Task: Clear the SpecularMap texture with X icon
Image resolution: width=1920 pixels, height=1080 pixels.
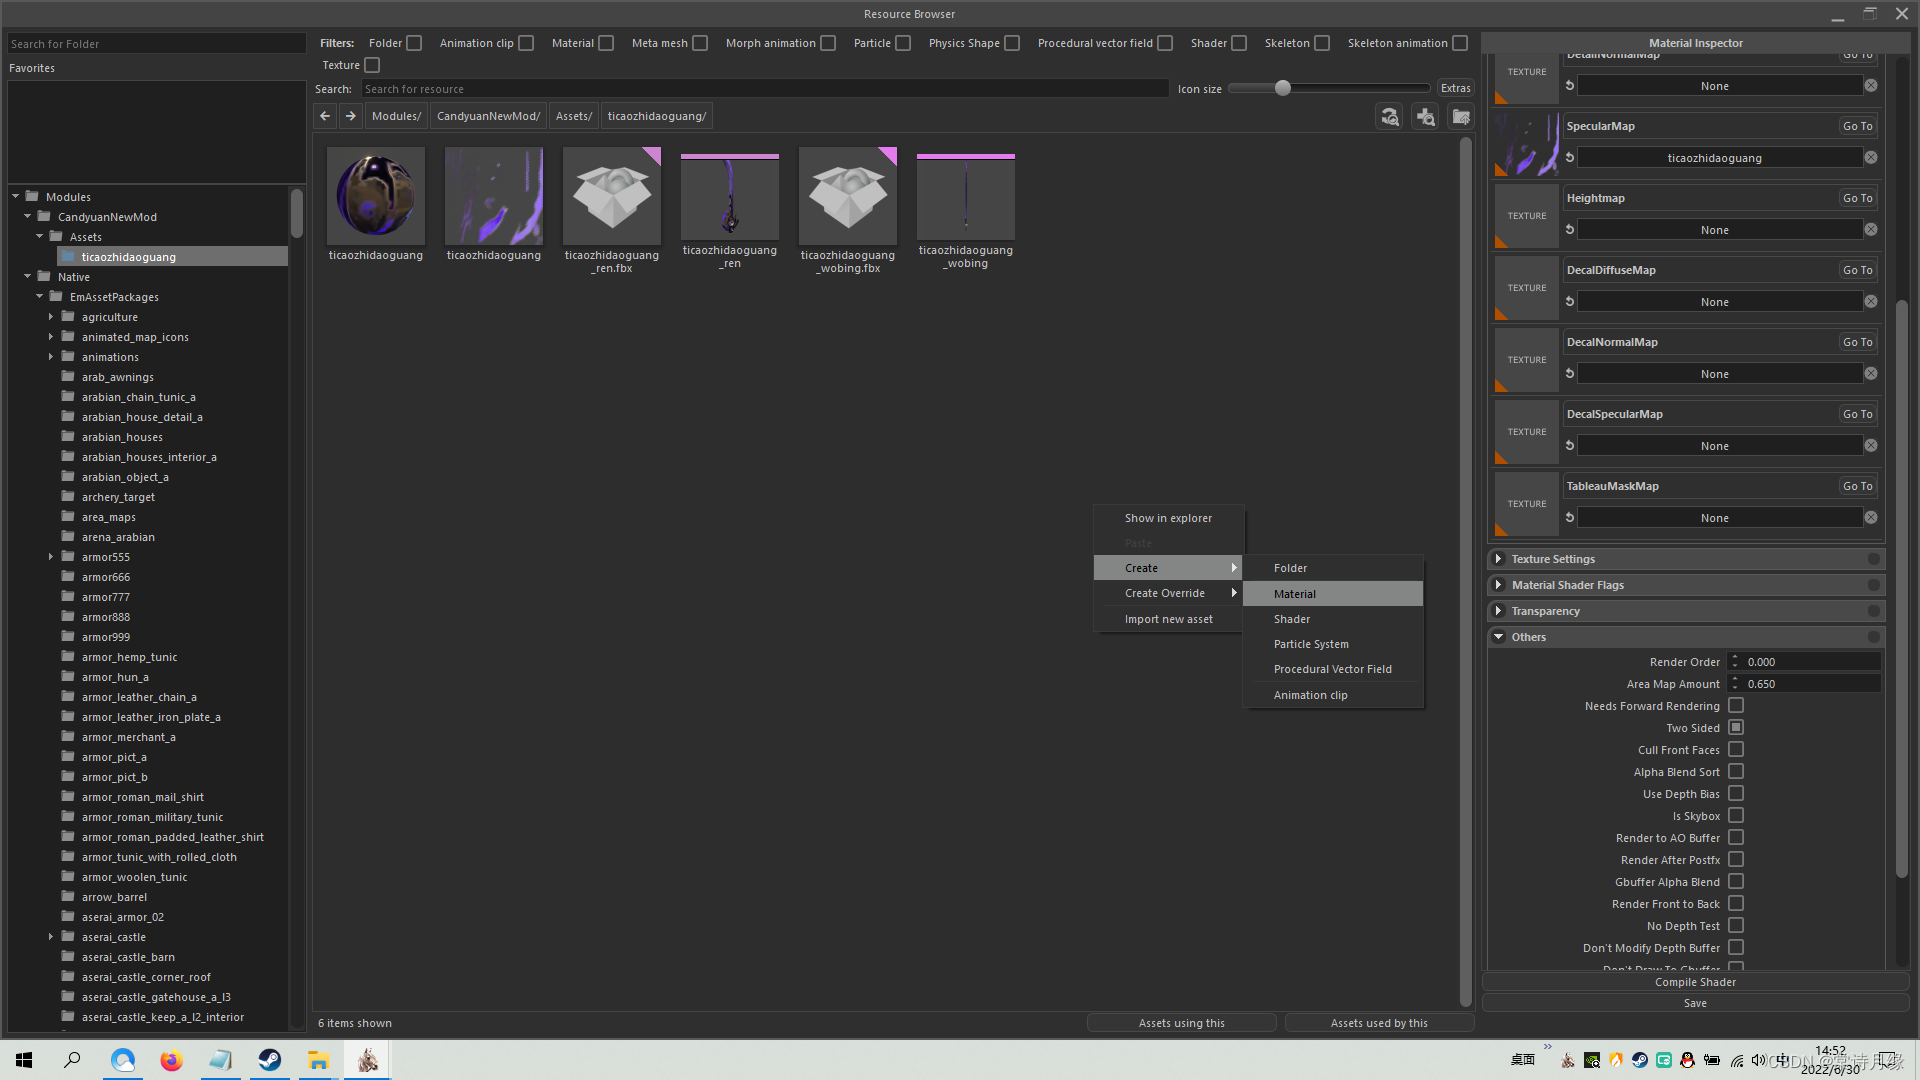Action: click(x=1871, y=158)
